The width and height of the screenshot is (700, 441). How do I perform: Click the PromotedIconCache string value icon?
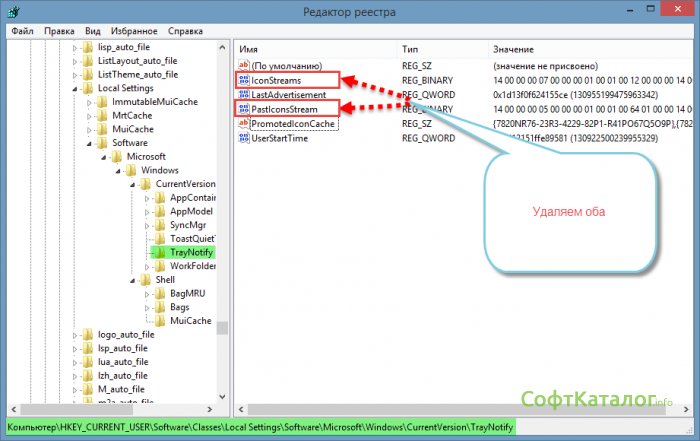[243, 123]
